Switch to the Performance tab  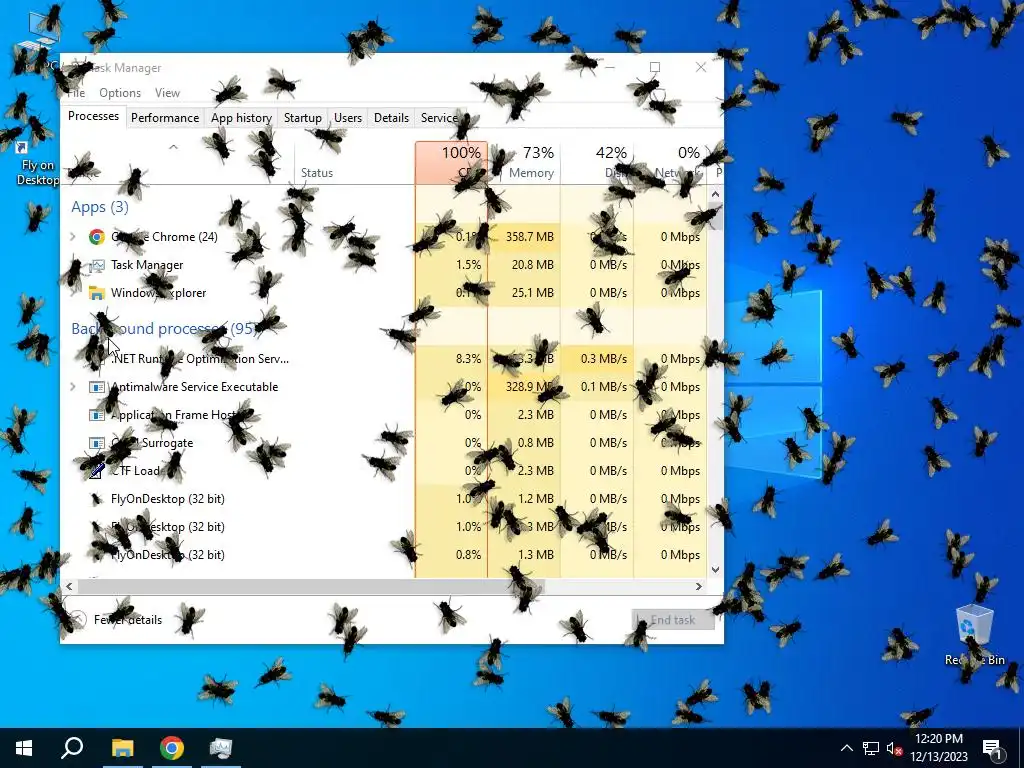pos(165,118)
